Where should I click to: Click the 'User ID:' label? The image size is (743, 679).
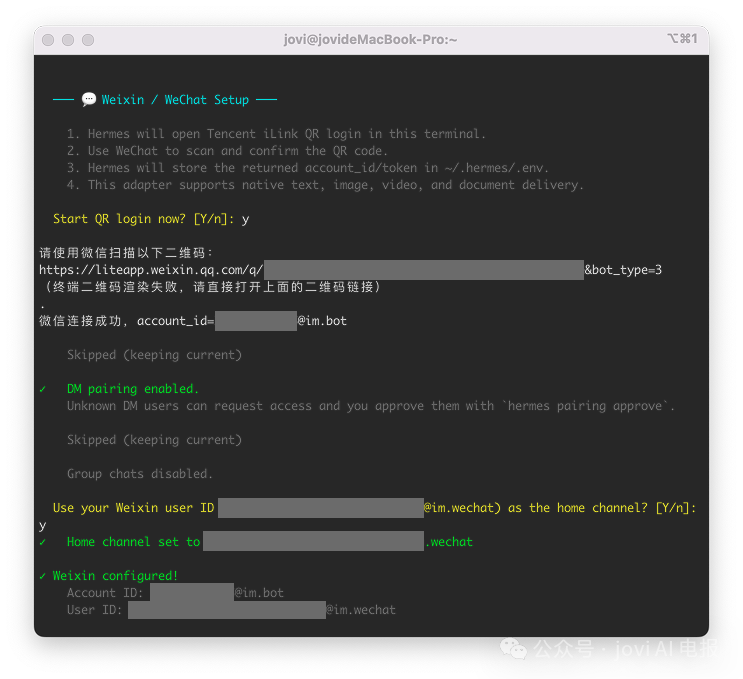coord(94,610)
